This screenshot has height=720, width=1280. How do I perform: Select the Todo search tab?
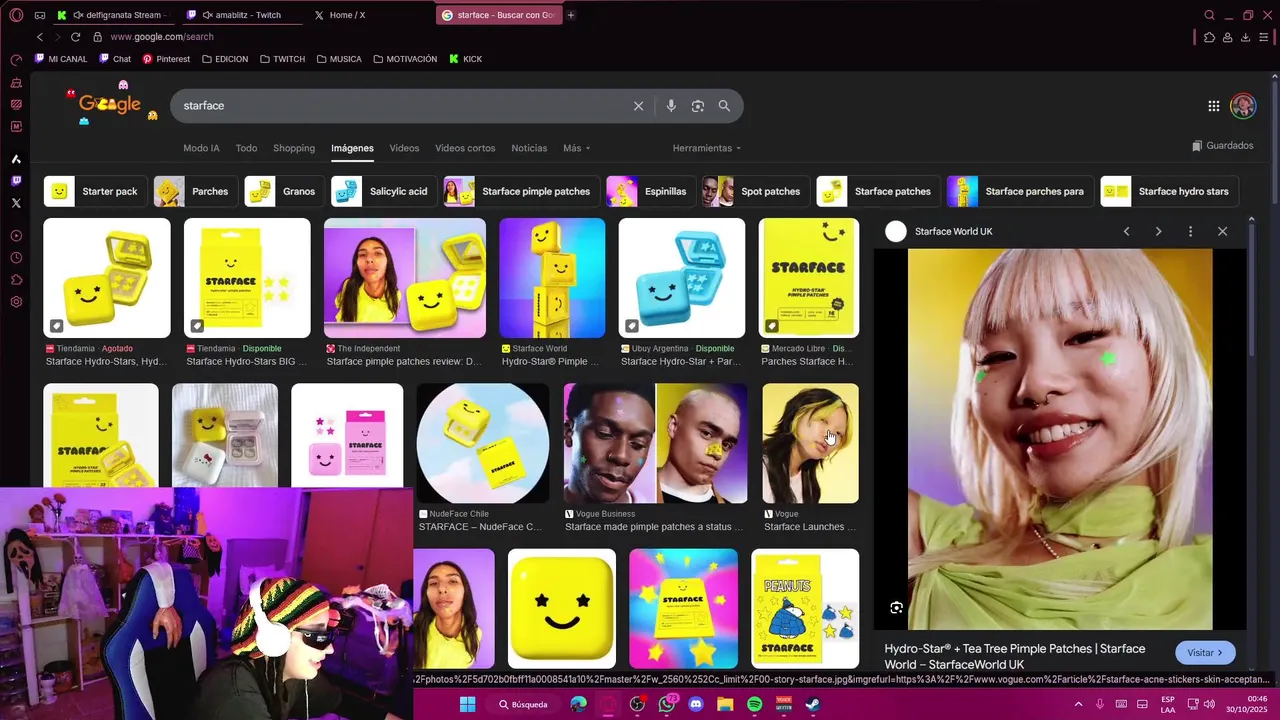[246, 148]
